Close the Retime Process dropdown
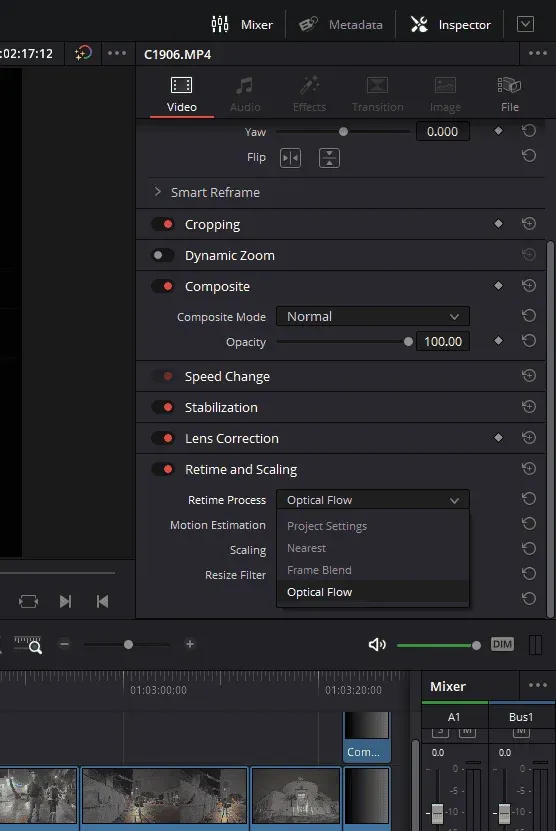556x831 pixels. point(373,500)
